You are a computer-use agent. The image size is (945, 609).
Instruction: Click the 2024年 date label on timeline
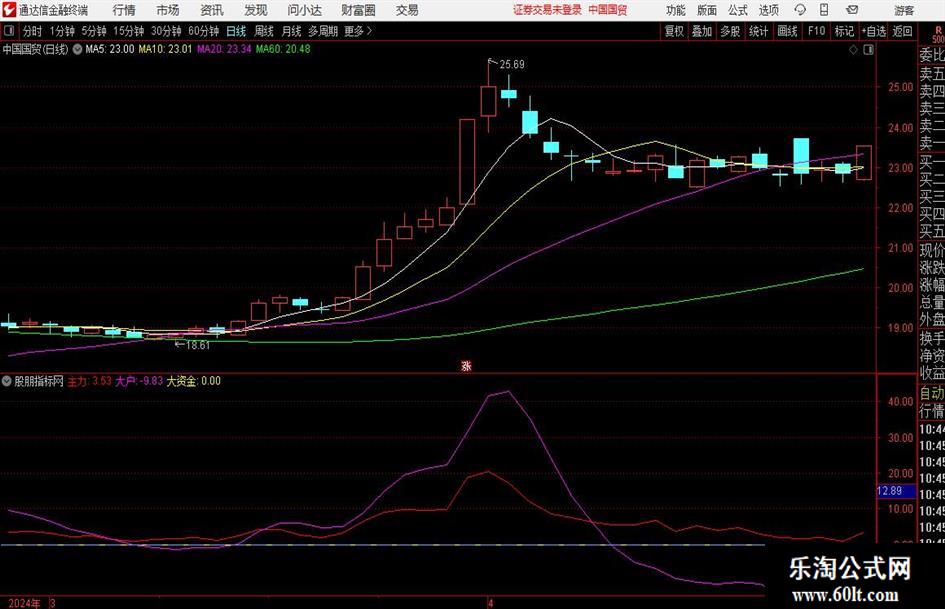tap(25, 603)
